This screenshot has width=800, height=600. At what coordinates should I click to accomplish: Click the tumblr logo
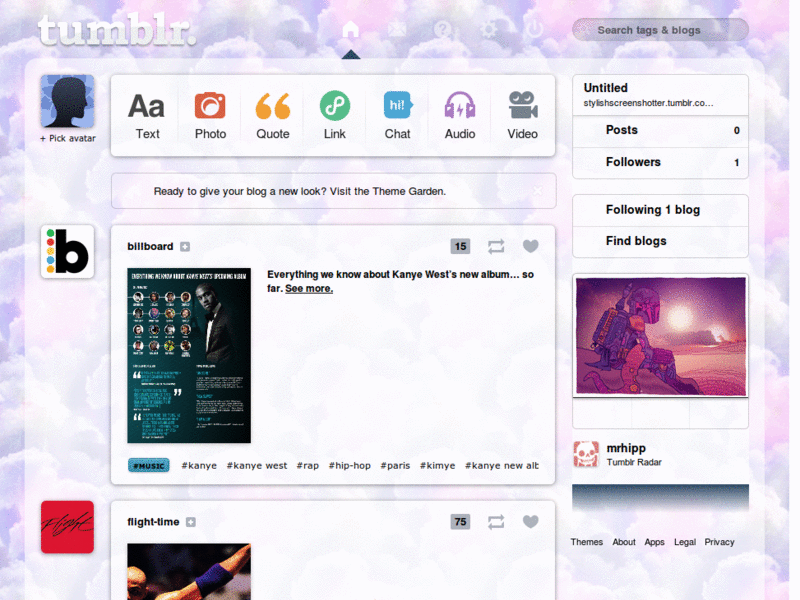coord(117,31)
